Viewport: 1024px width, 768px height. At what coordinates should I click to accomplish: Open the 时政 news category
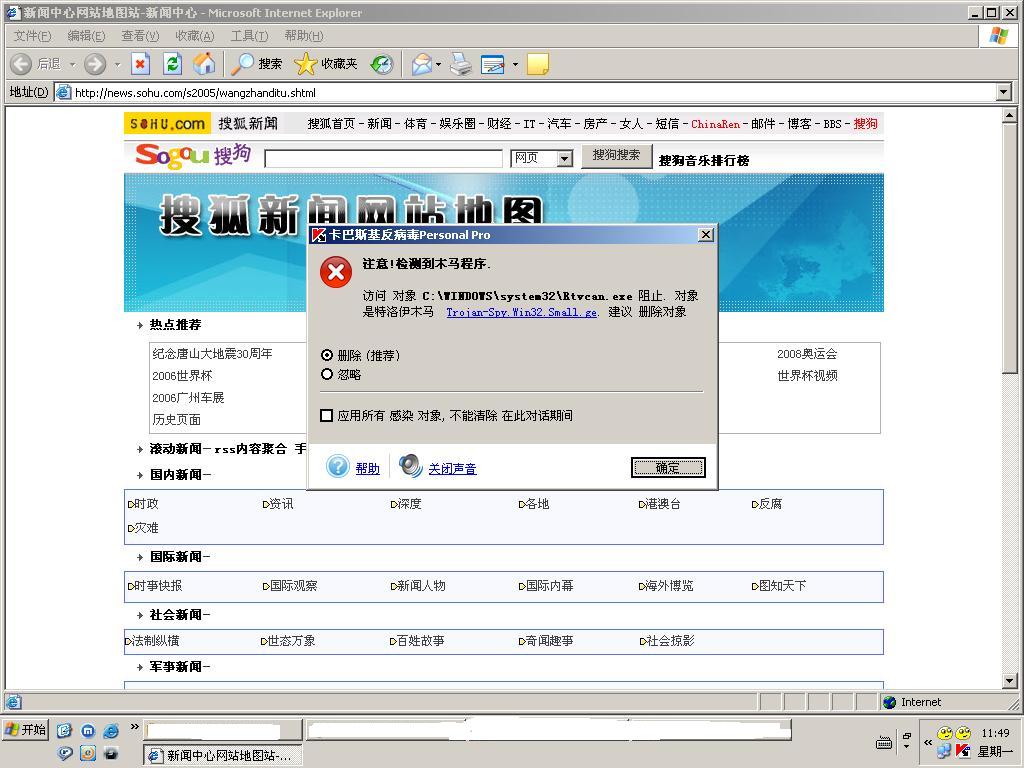click(146, 504)
